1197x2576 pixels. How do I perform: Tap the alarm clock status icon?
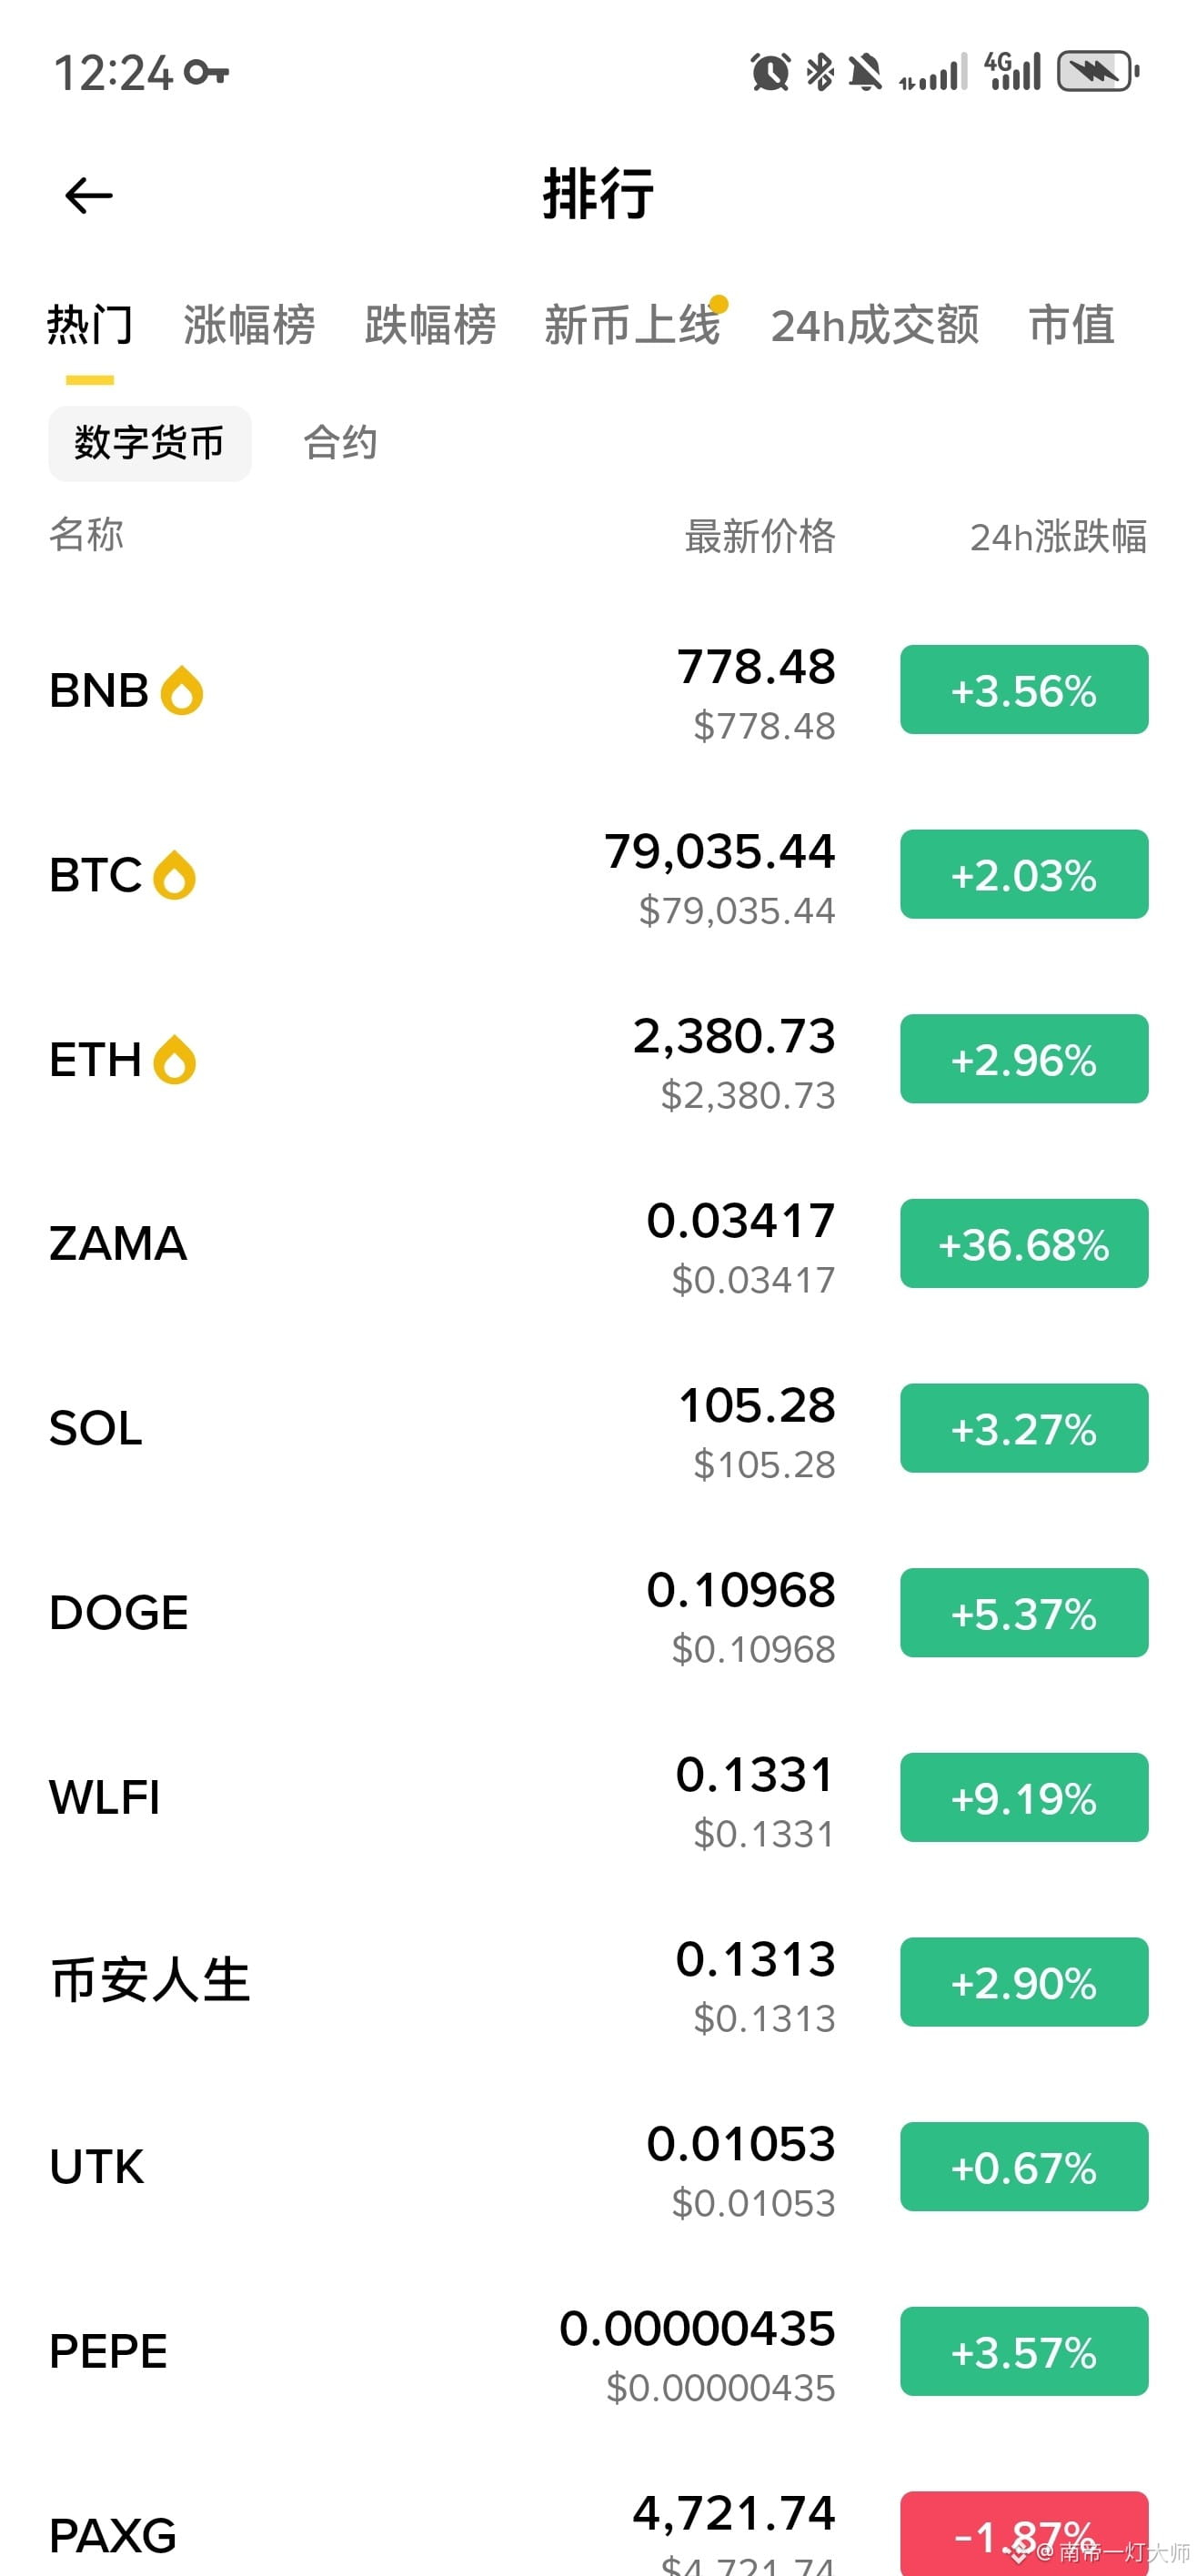pyautogui.click(x=770, y=72)
